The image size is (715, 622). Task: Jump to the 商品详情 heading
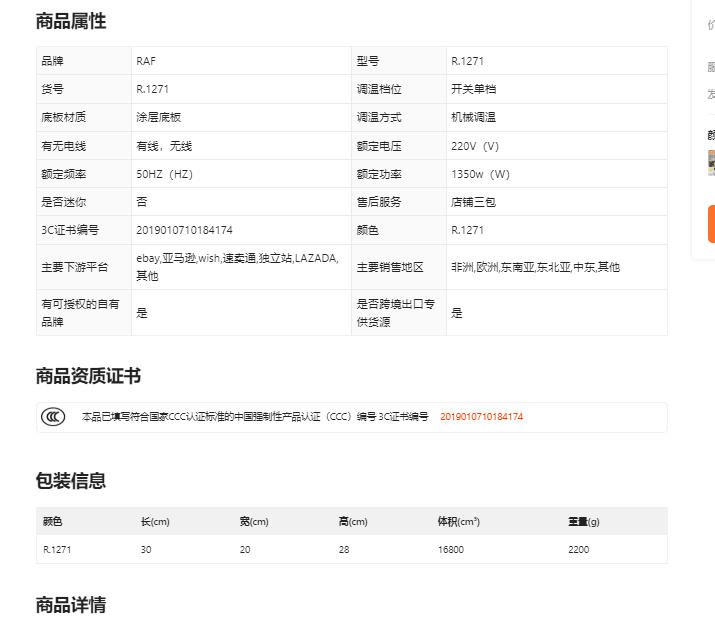[71, 605]
